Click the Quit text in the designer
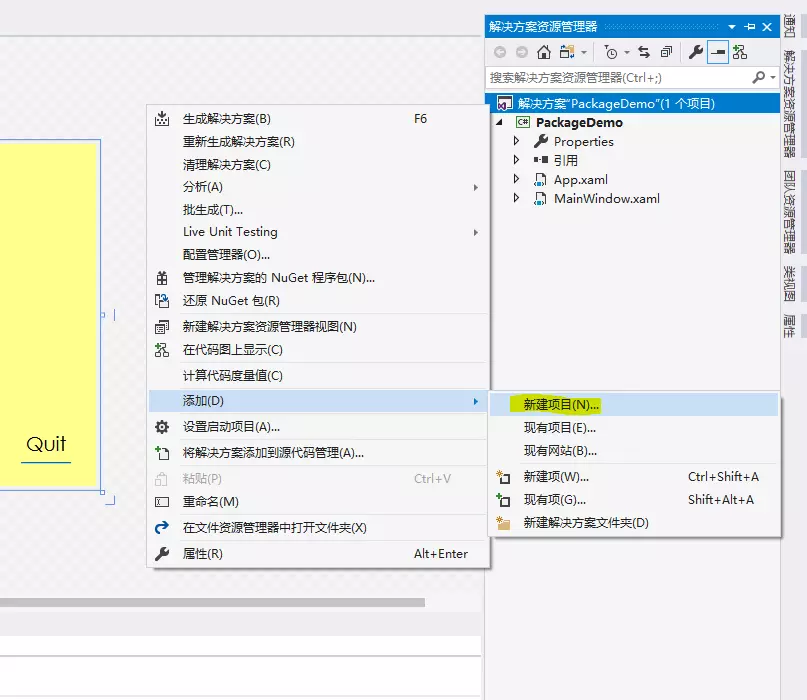807x700 pixels. [x=46, y=444]
